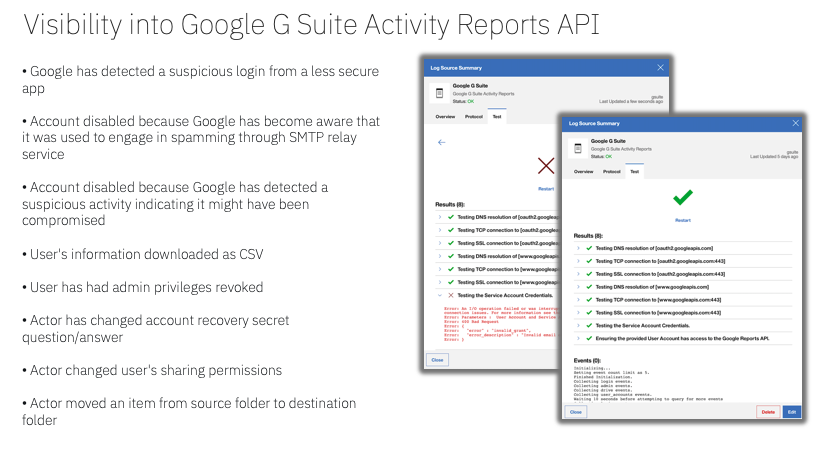Collapse failed Testing the Service Account Credentials row, rear dialog
This screenshot has height=451, width=819.
tap(440, 295)
